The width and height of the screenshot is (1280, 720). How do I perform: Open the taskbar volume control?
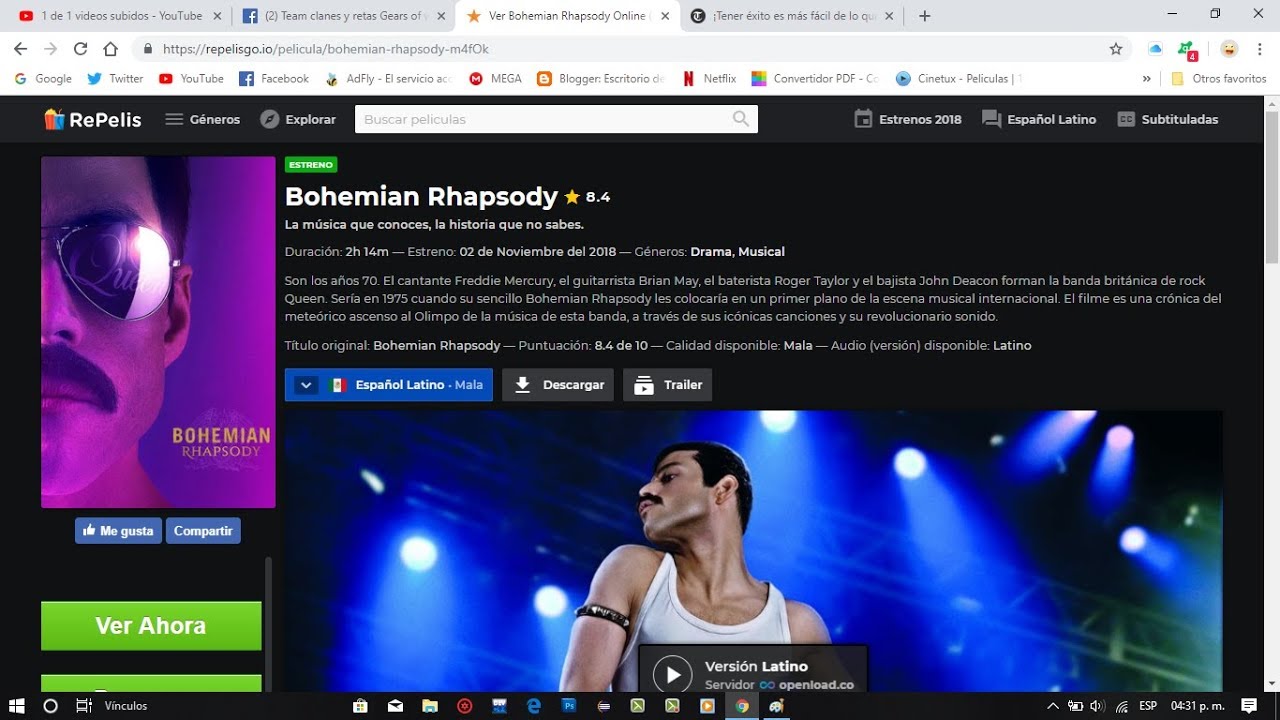tap(1097, 706)
